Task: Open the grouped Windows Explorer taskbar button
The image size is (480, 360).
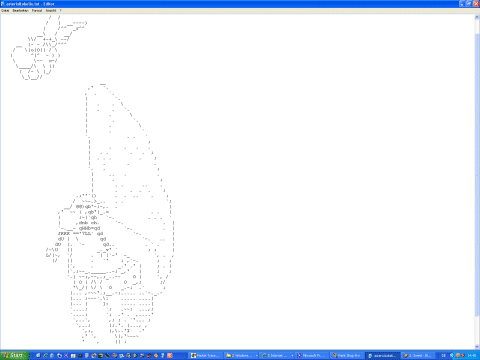Action: (x=242, y=356)
